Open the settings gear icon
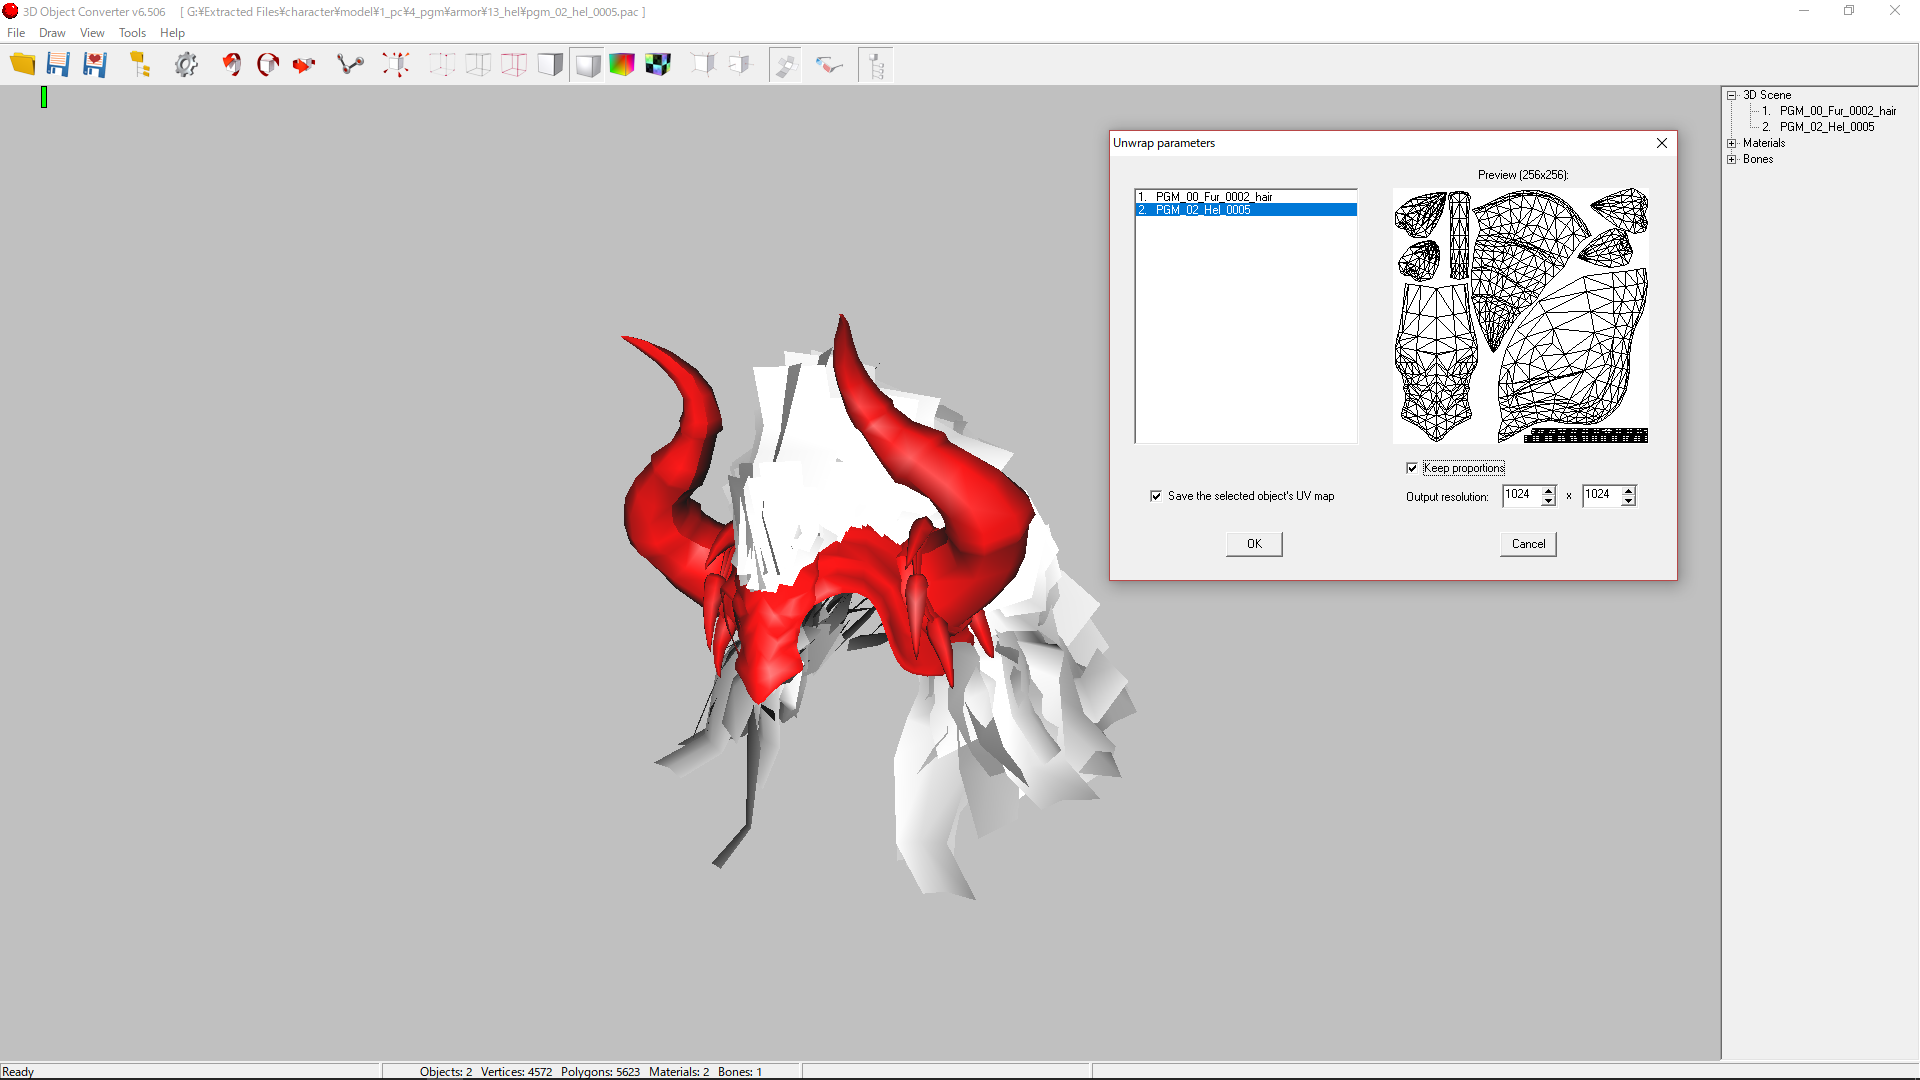The width and height of the screenshot is (1920, 1080). [186, 65]
